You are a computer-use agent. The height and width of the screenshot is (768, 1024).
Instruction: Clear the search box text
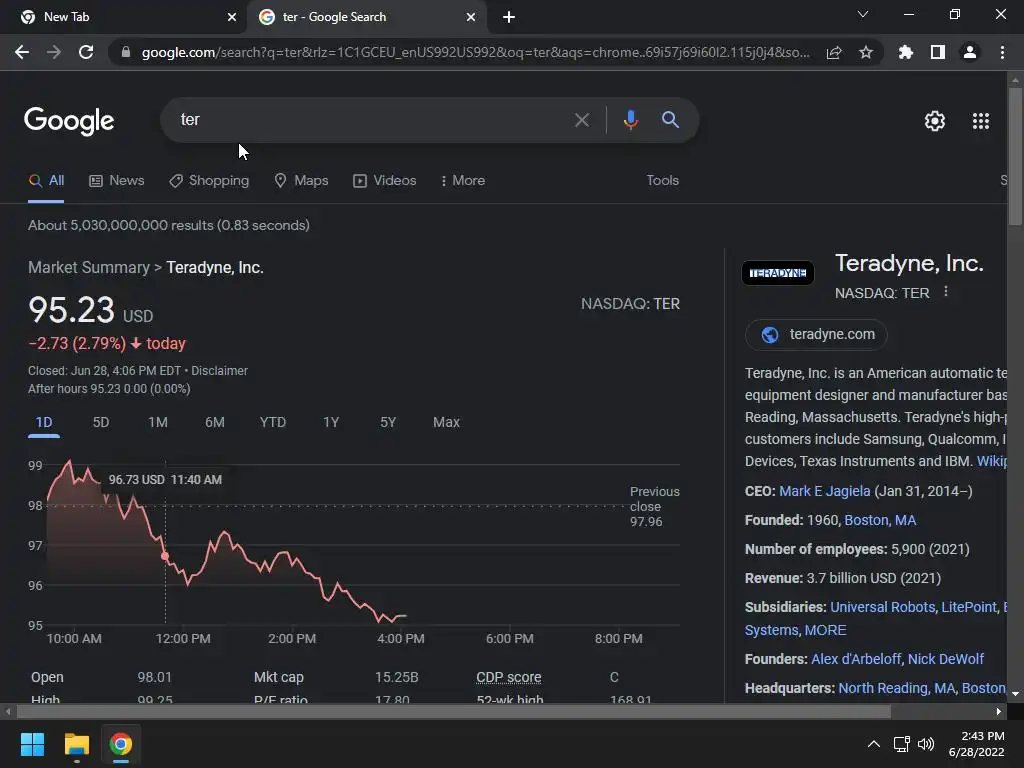coord(581,120)
